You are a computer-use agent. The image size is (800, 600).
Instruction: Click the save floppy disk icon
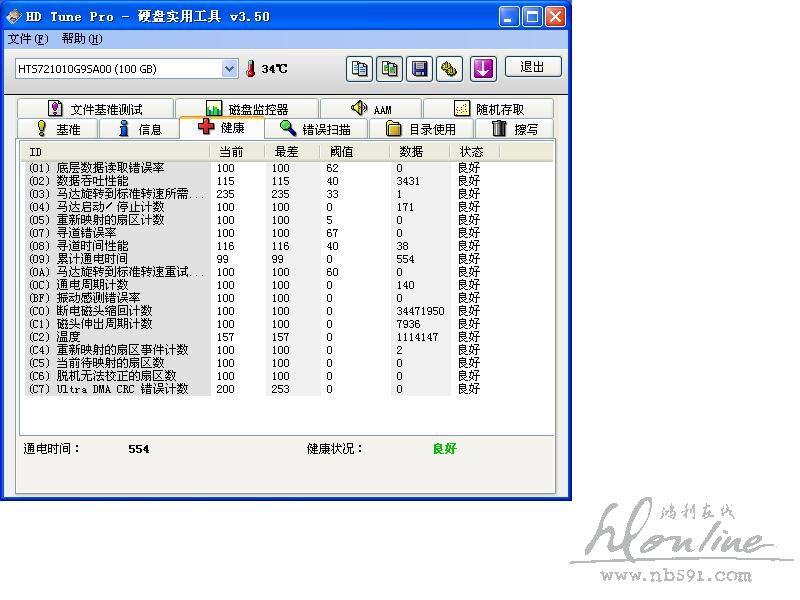coord(420,69)
